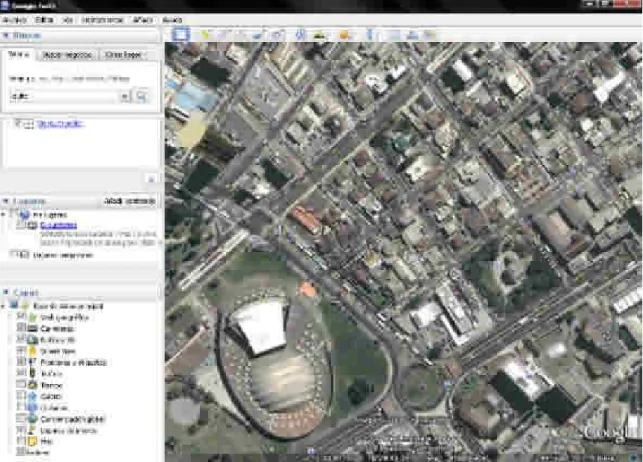Open the search history dropdown arrow

point(125,96)
